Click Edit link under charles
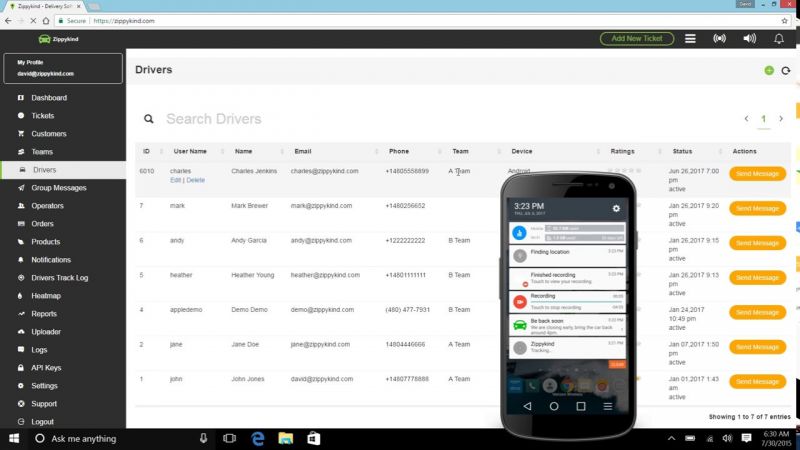 click(x=176, y=180)
